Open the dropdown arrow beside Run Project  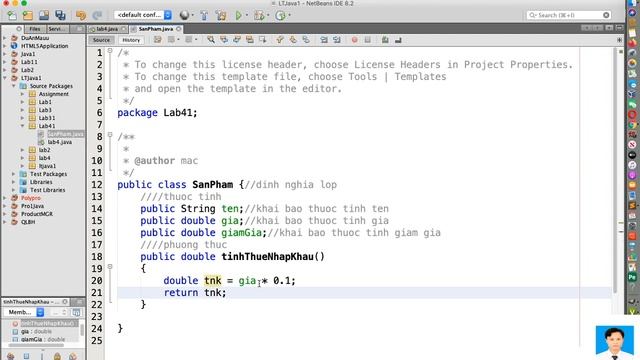pos(247,16)
